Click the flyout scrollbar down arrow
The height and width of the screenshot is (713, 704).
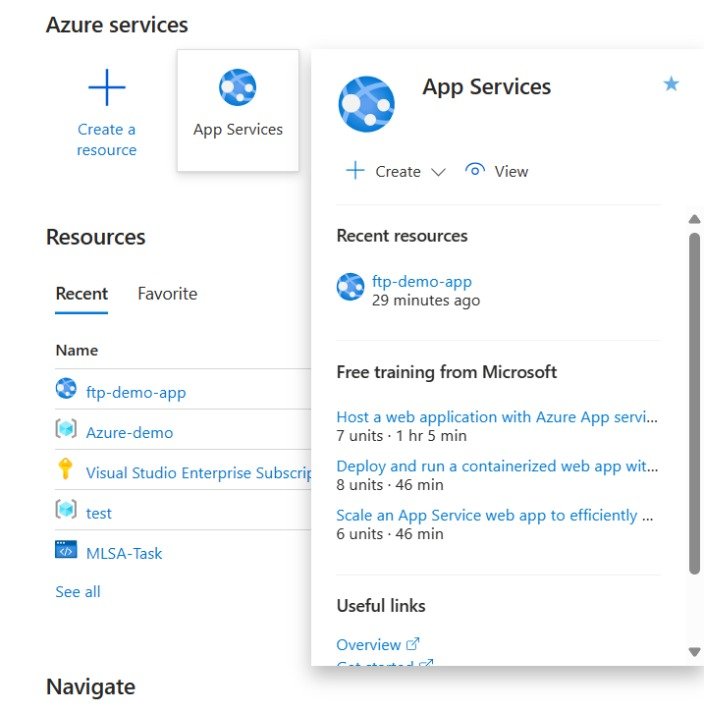[x=694, y=652]
